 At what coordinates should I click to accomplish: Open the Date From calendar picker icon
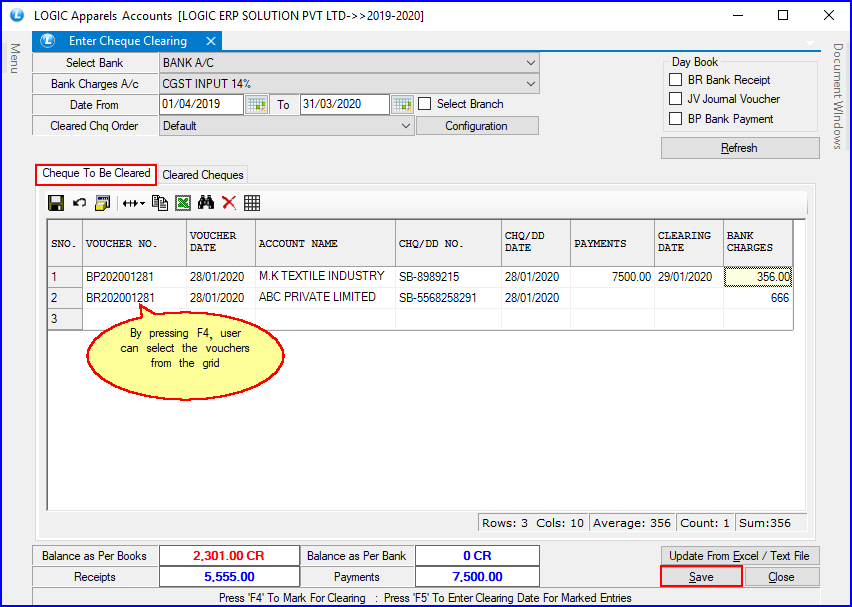[256, 104]
